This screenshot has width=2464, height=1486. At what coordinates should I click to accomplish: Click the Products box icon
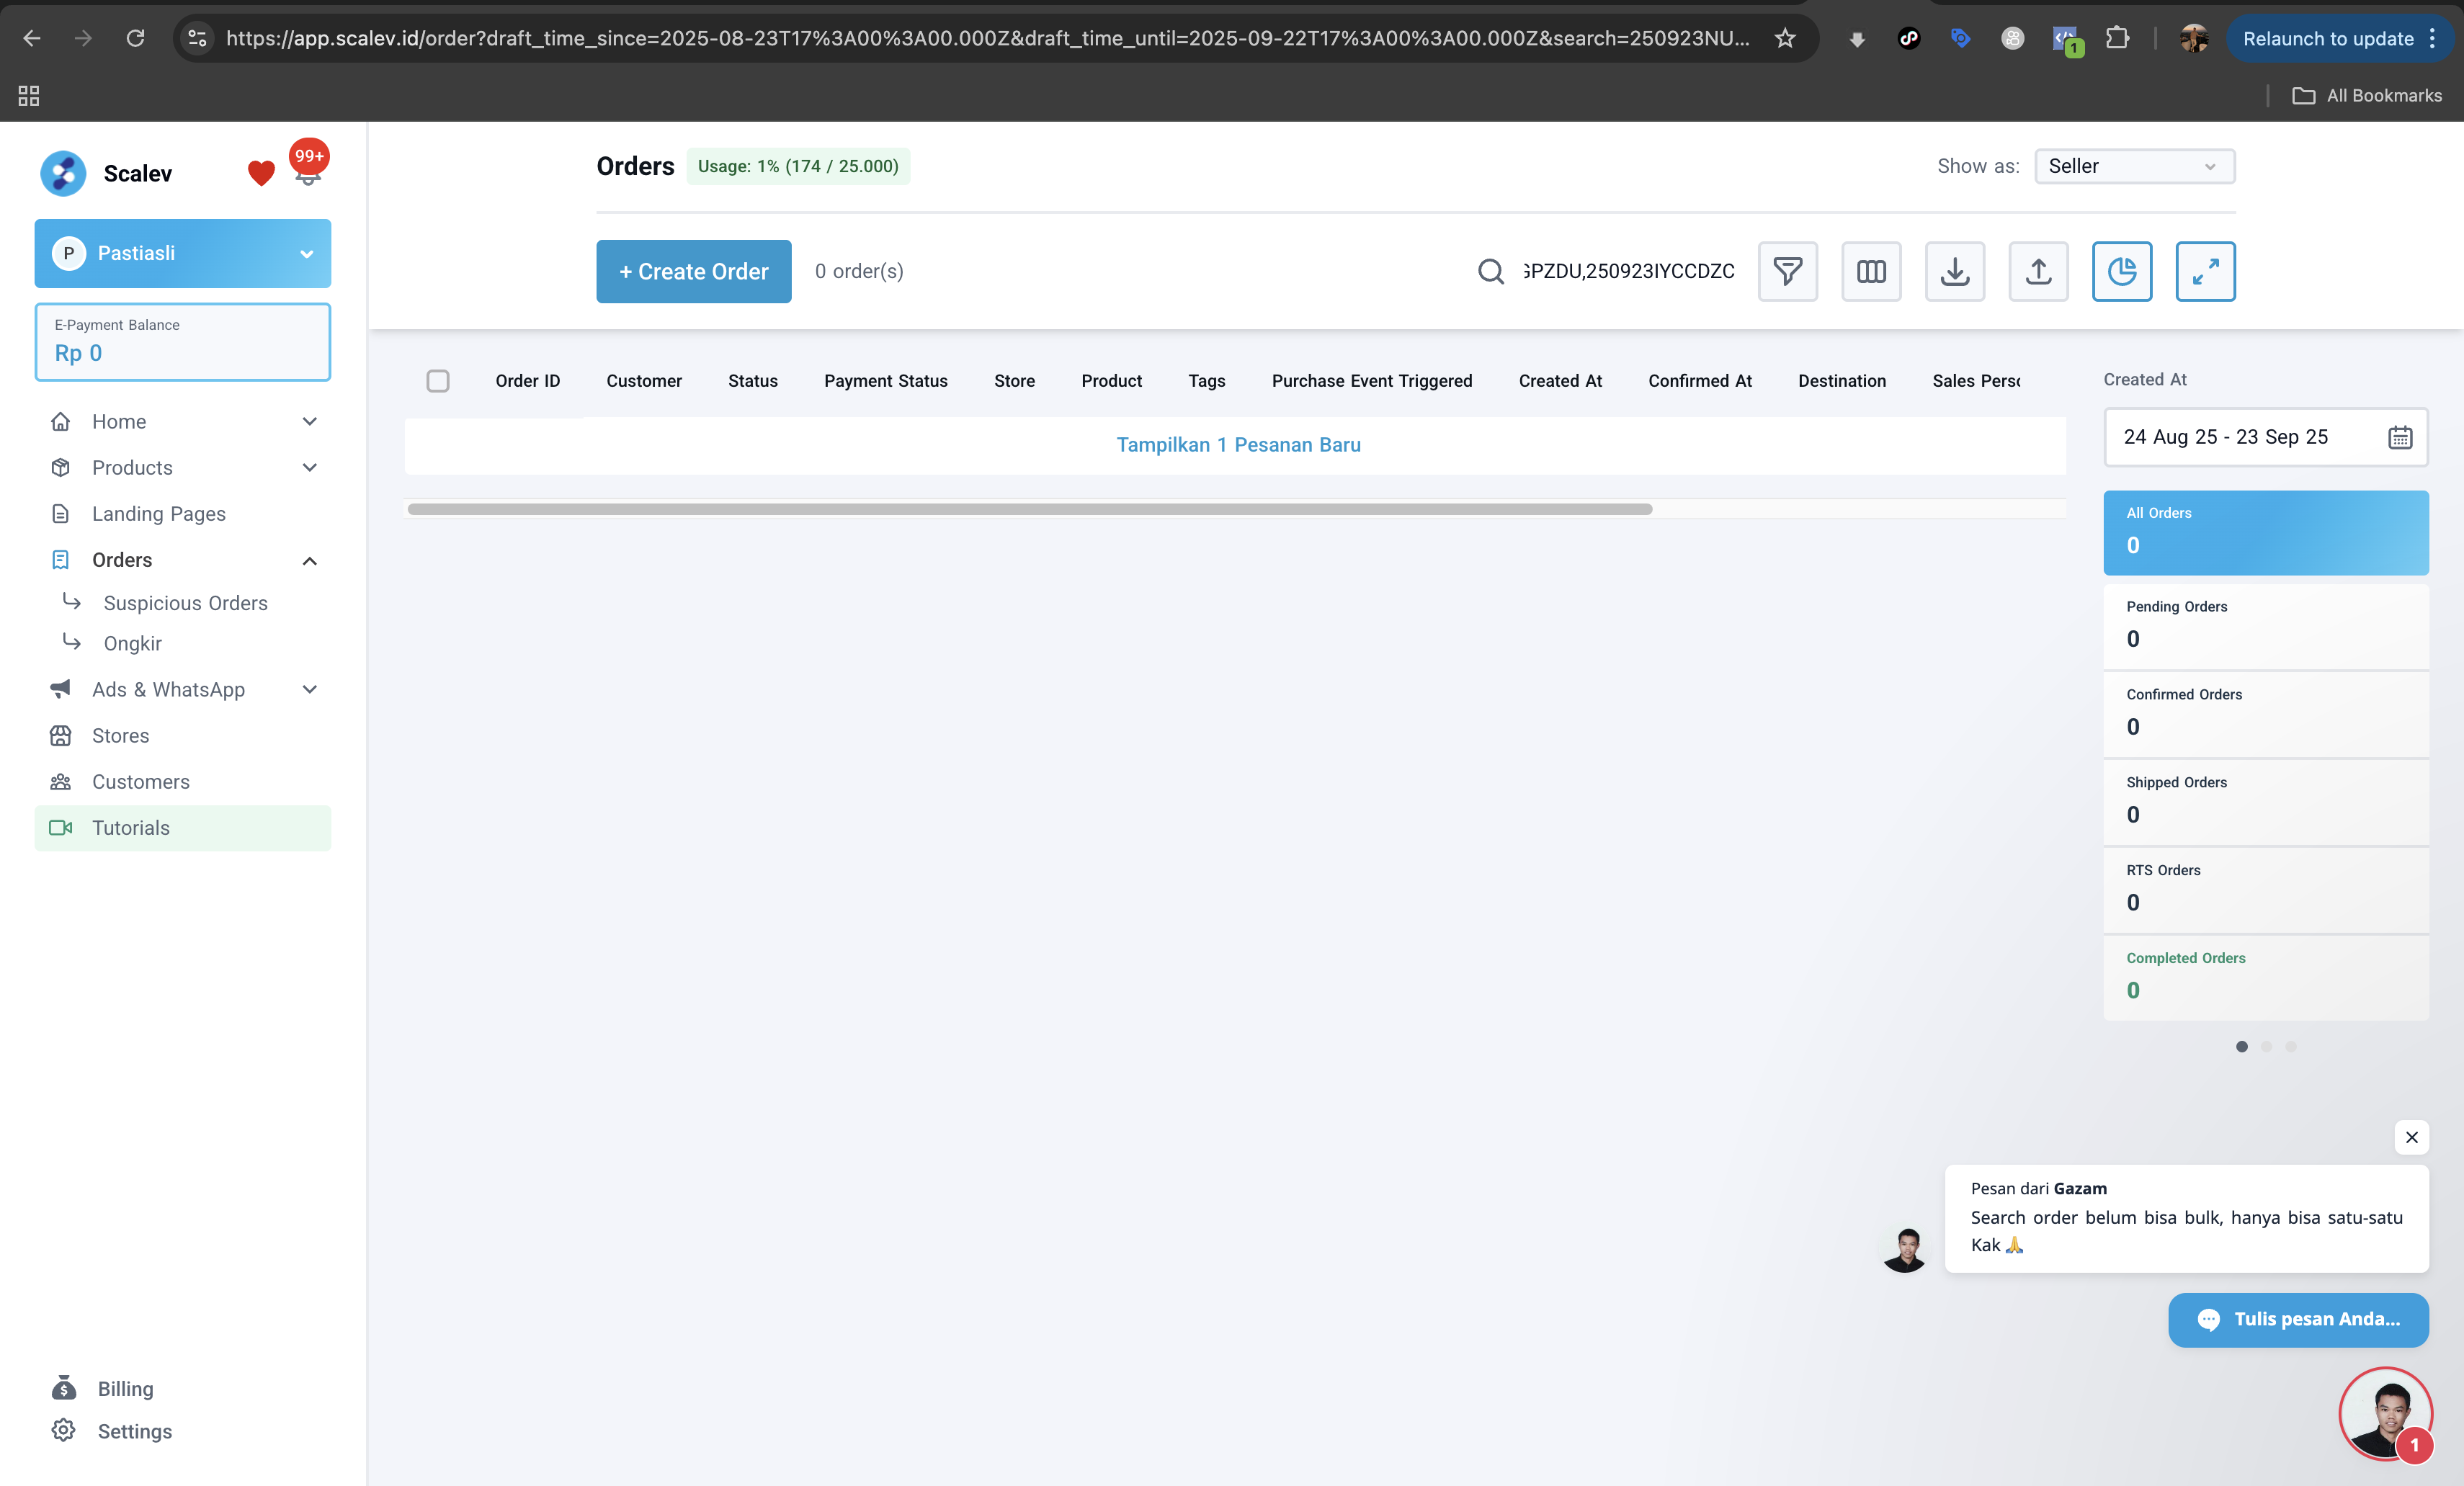pos(61,467)
